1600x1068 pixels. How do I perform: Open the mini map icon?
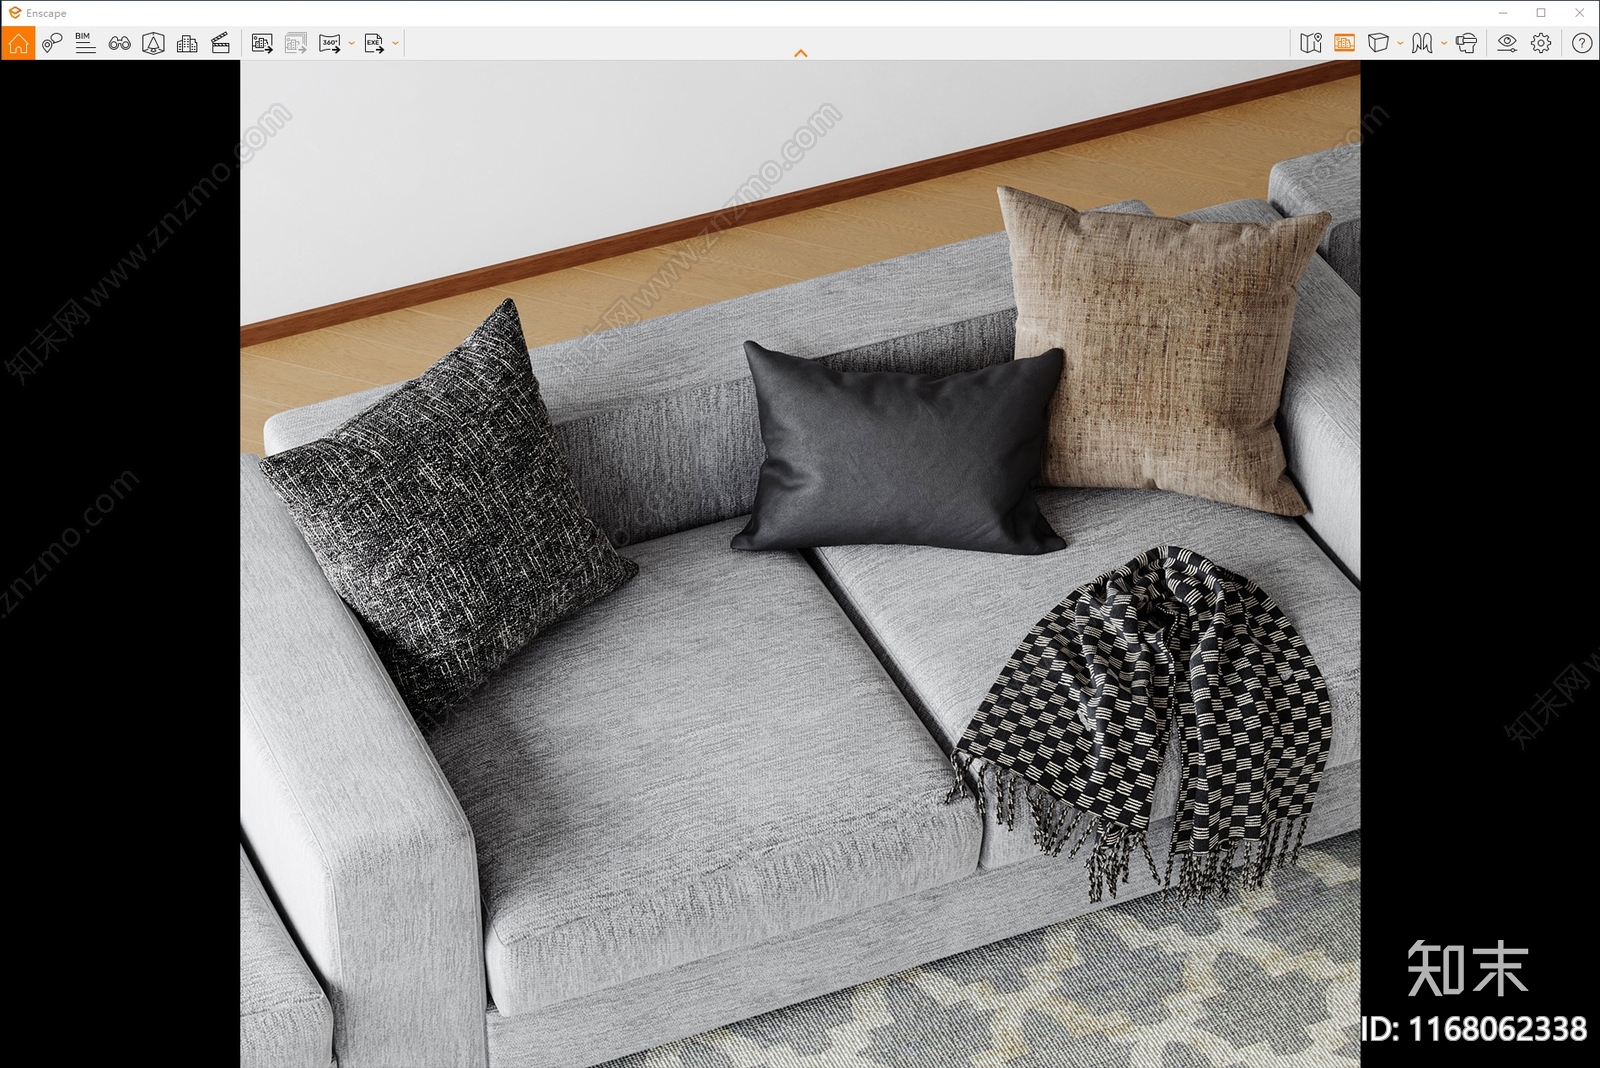(1311, 43)
